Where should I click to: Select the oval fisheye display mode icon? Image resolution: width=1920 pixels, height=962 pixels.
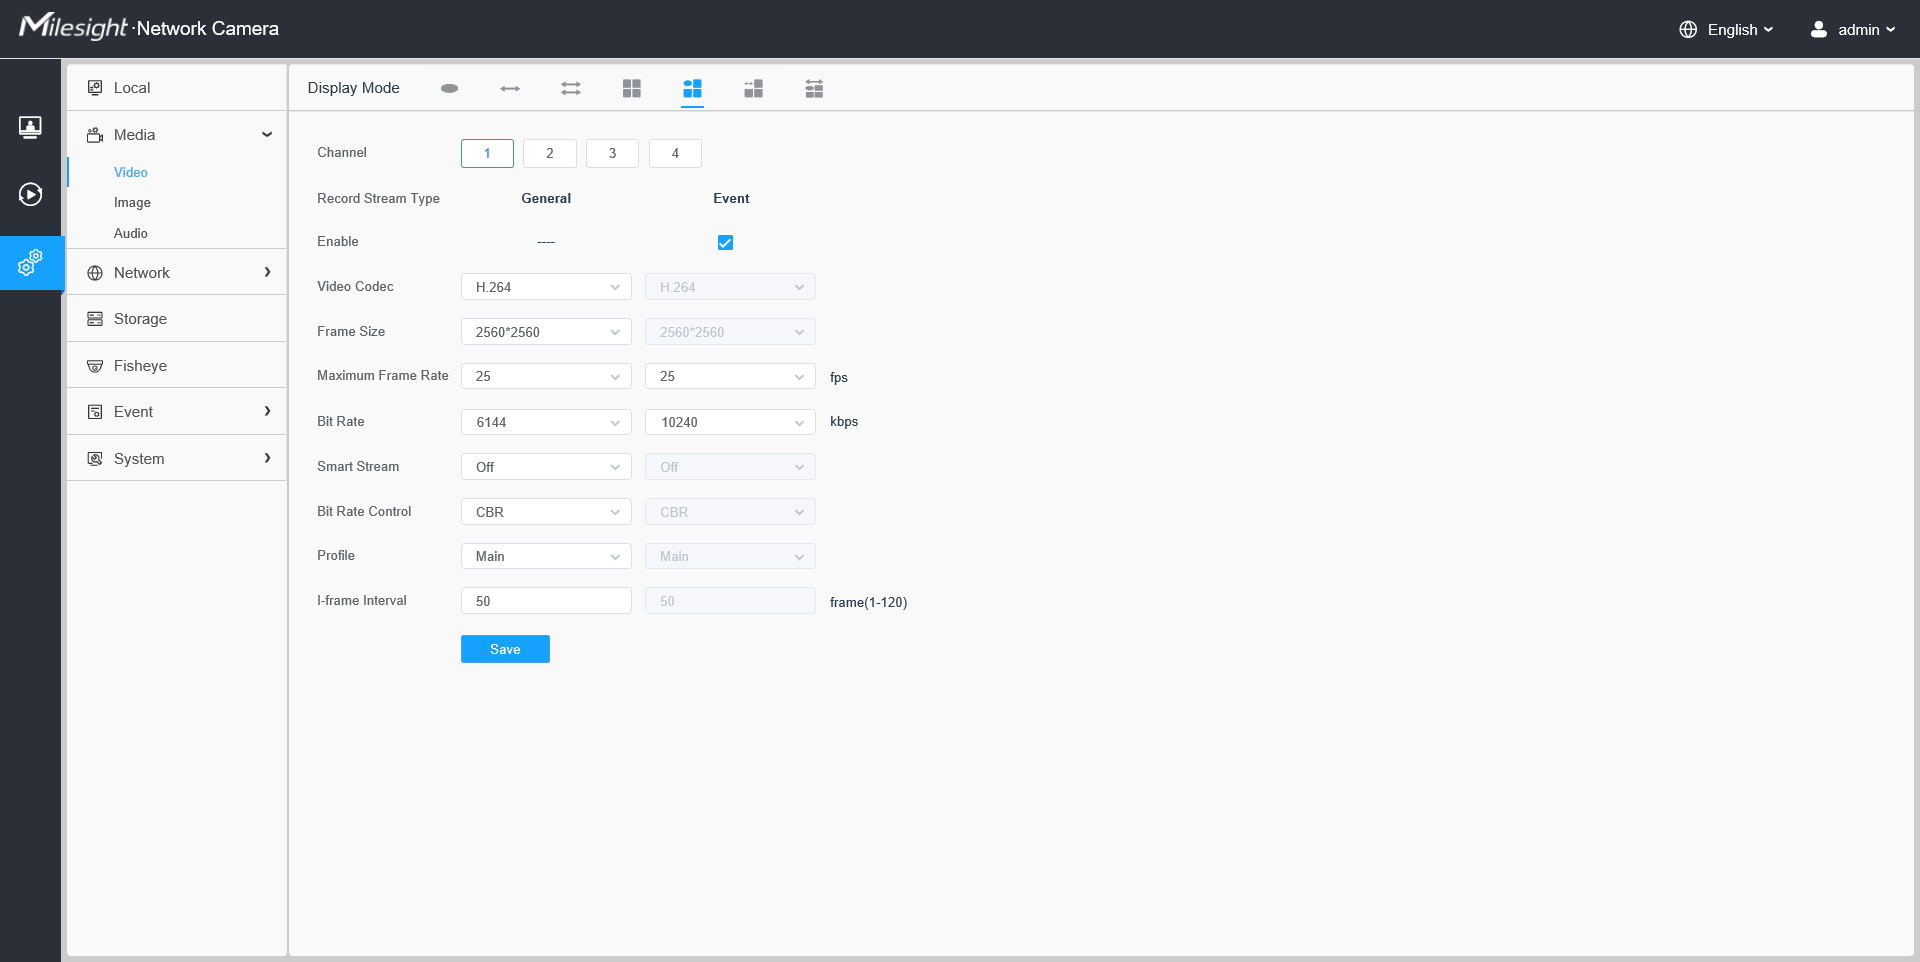coord(449,88)
